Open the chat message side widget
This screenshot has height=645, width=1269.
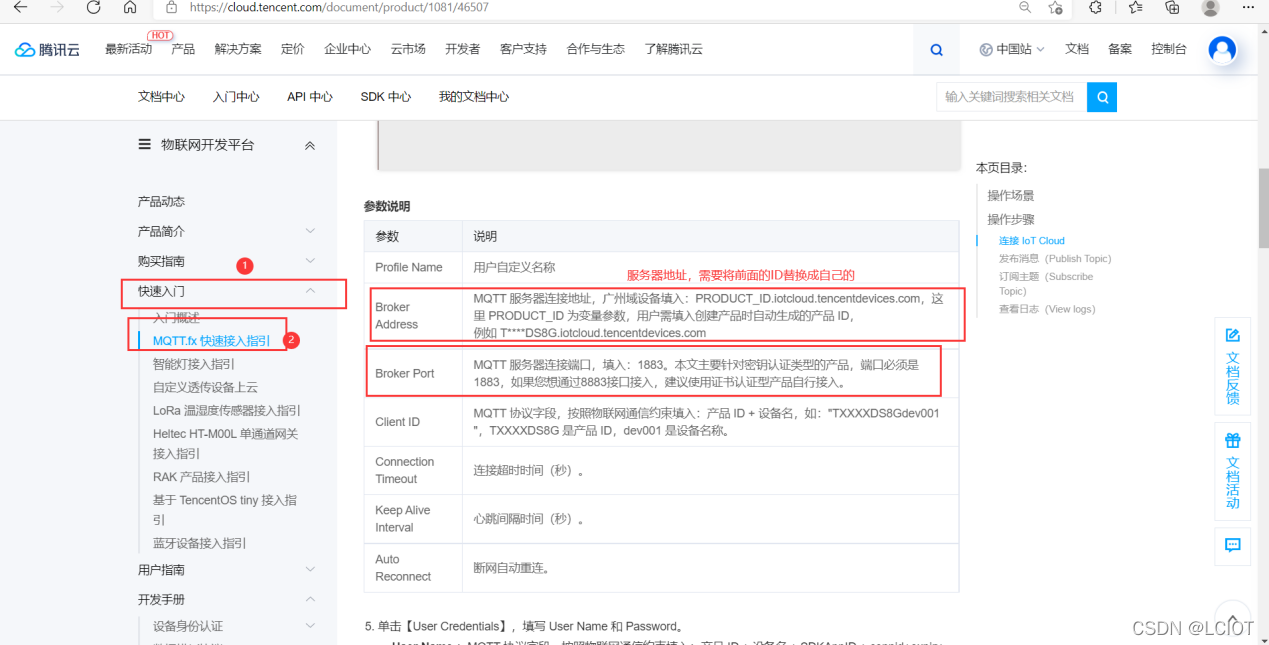[x=1232, y=545]
